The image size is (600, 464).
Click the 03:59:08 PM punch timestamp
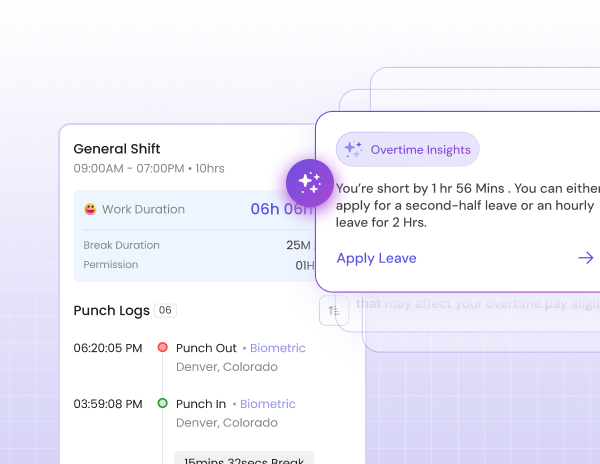pos(108,404)
